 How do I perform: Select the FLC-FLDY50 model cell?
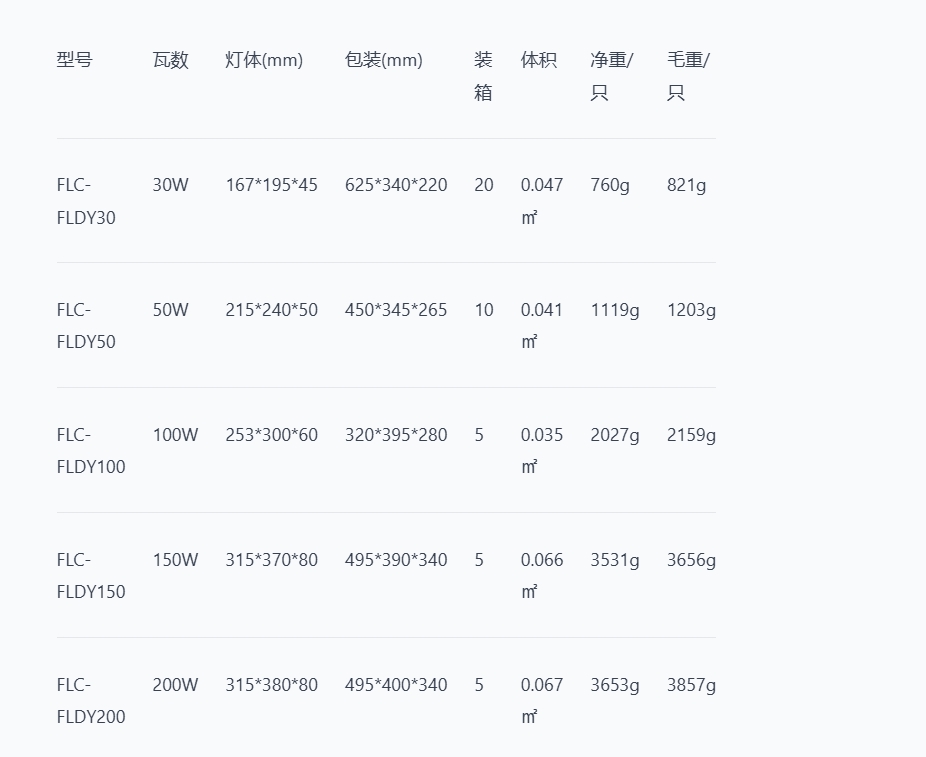tap(86, 326)
